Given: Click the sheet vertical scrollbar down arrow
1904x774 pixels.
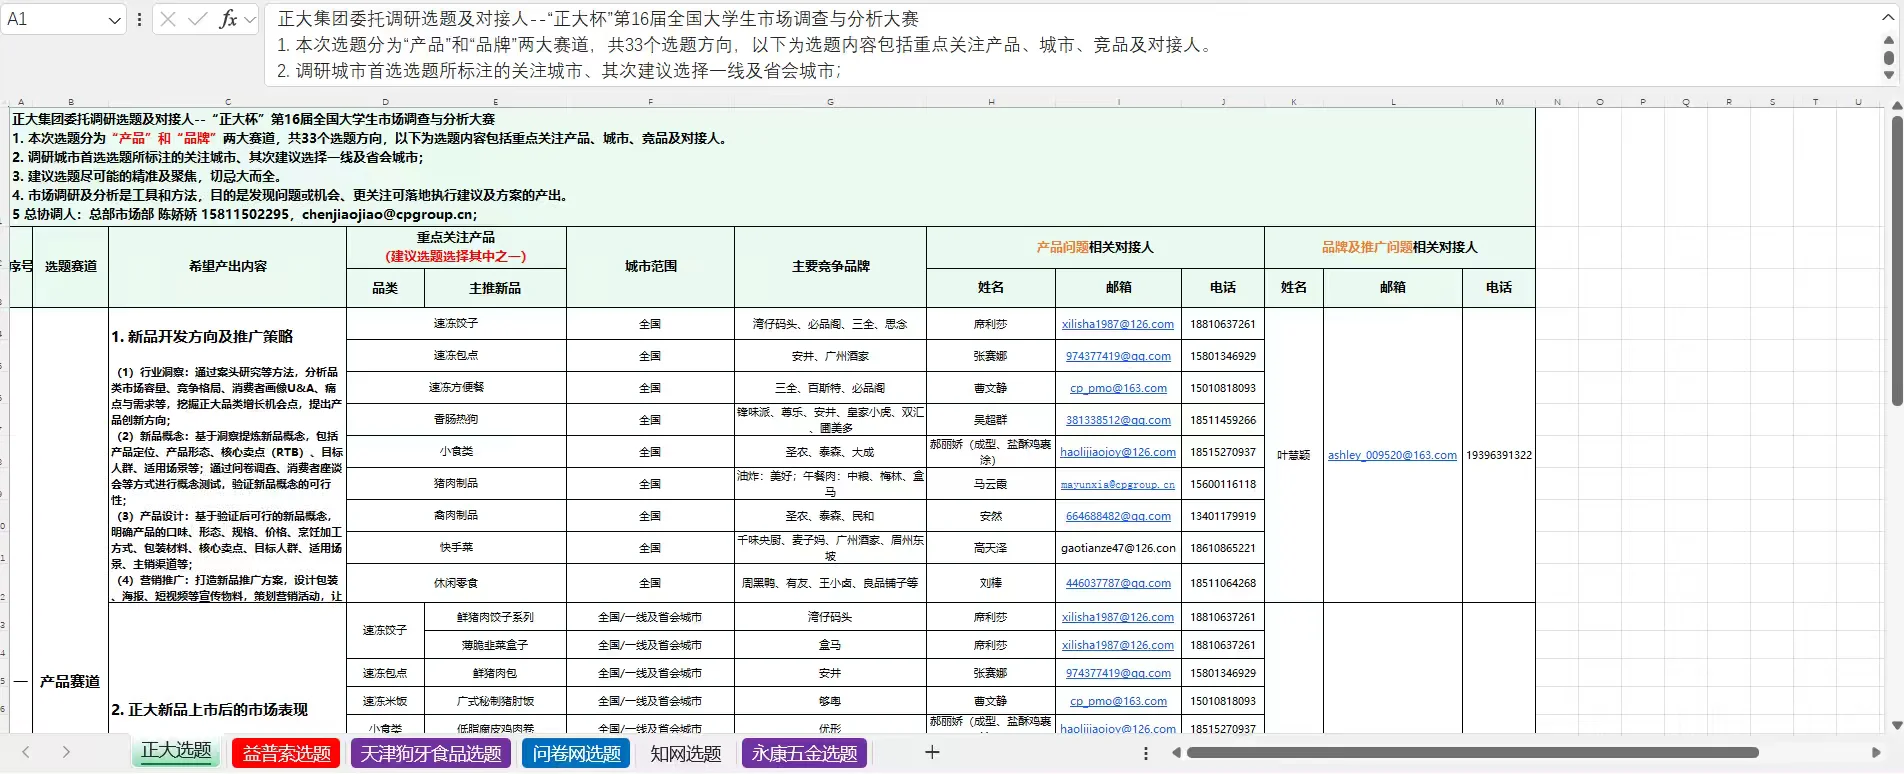Looking at the screenshot, I should coord(1897,726).
